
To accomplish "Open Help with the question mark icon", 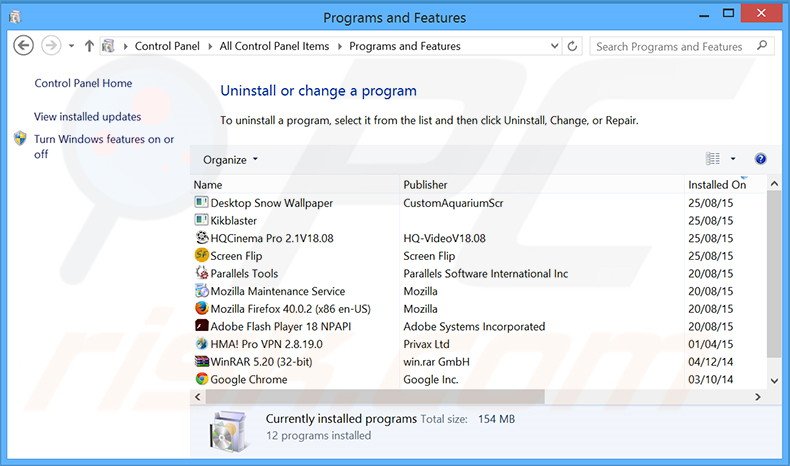I will point(760,159).
